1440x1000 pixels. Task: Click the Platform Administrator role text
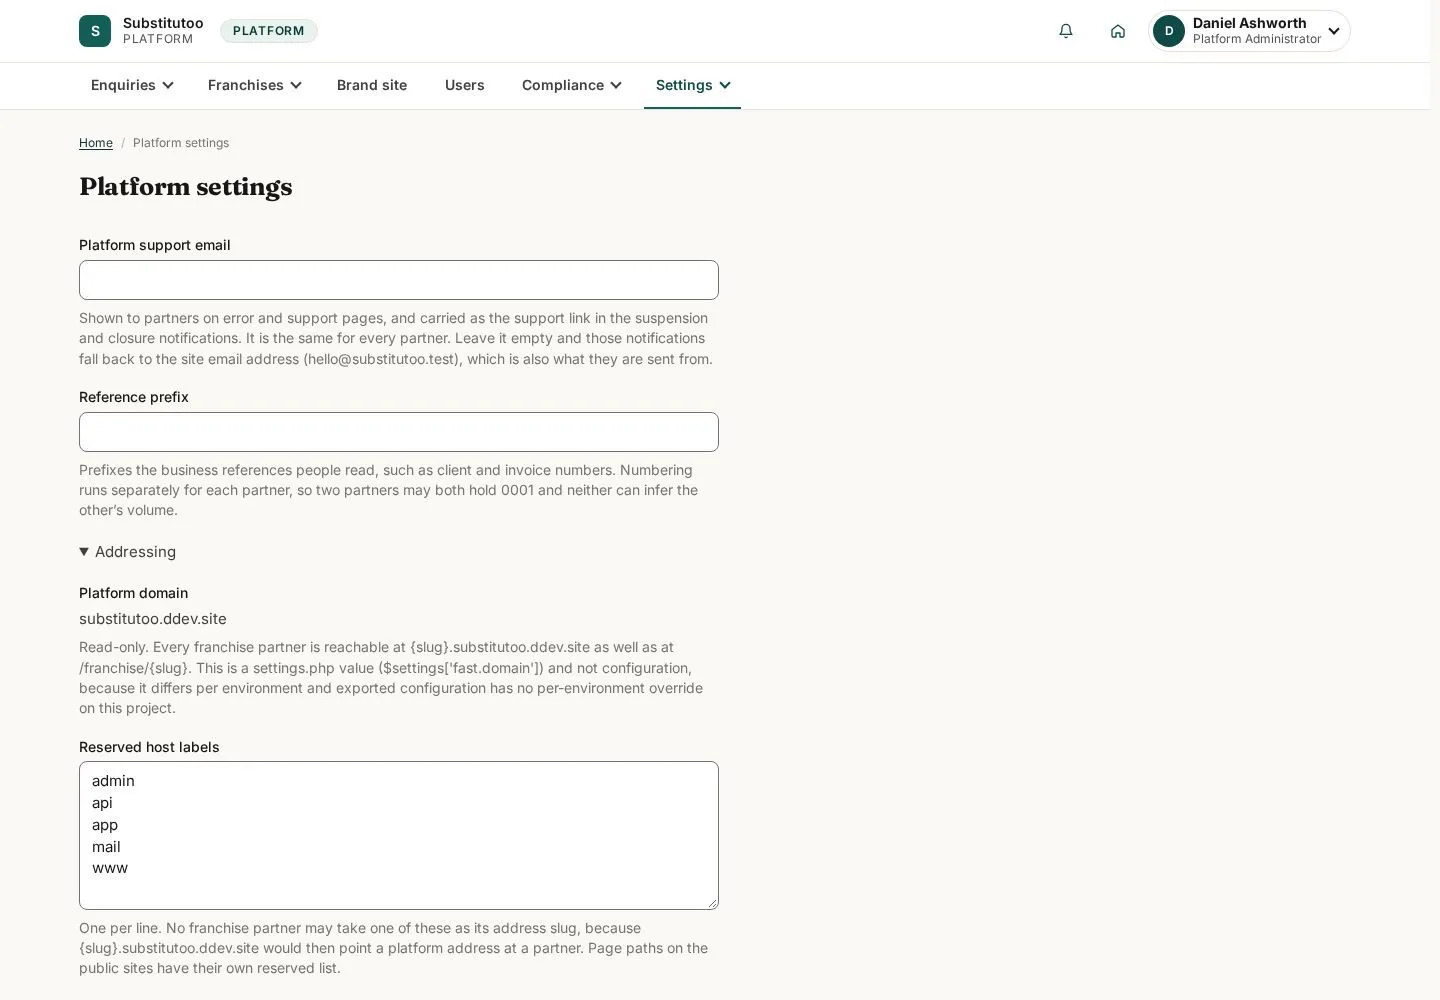click(1257, 40)
